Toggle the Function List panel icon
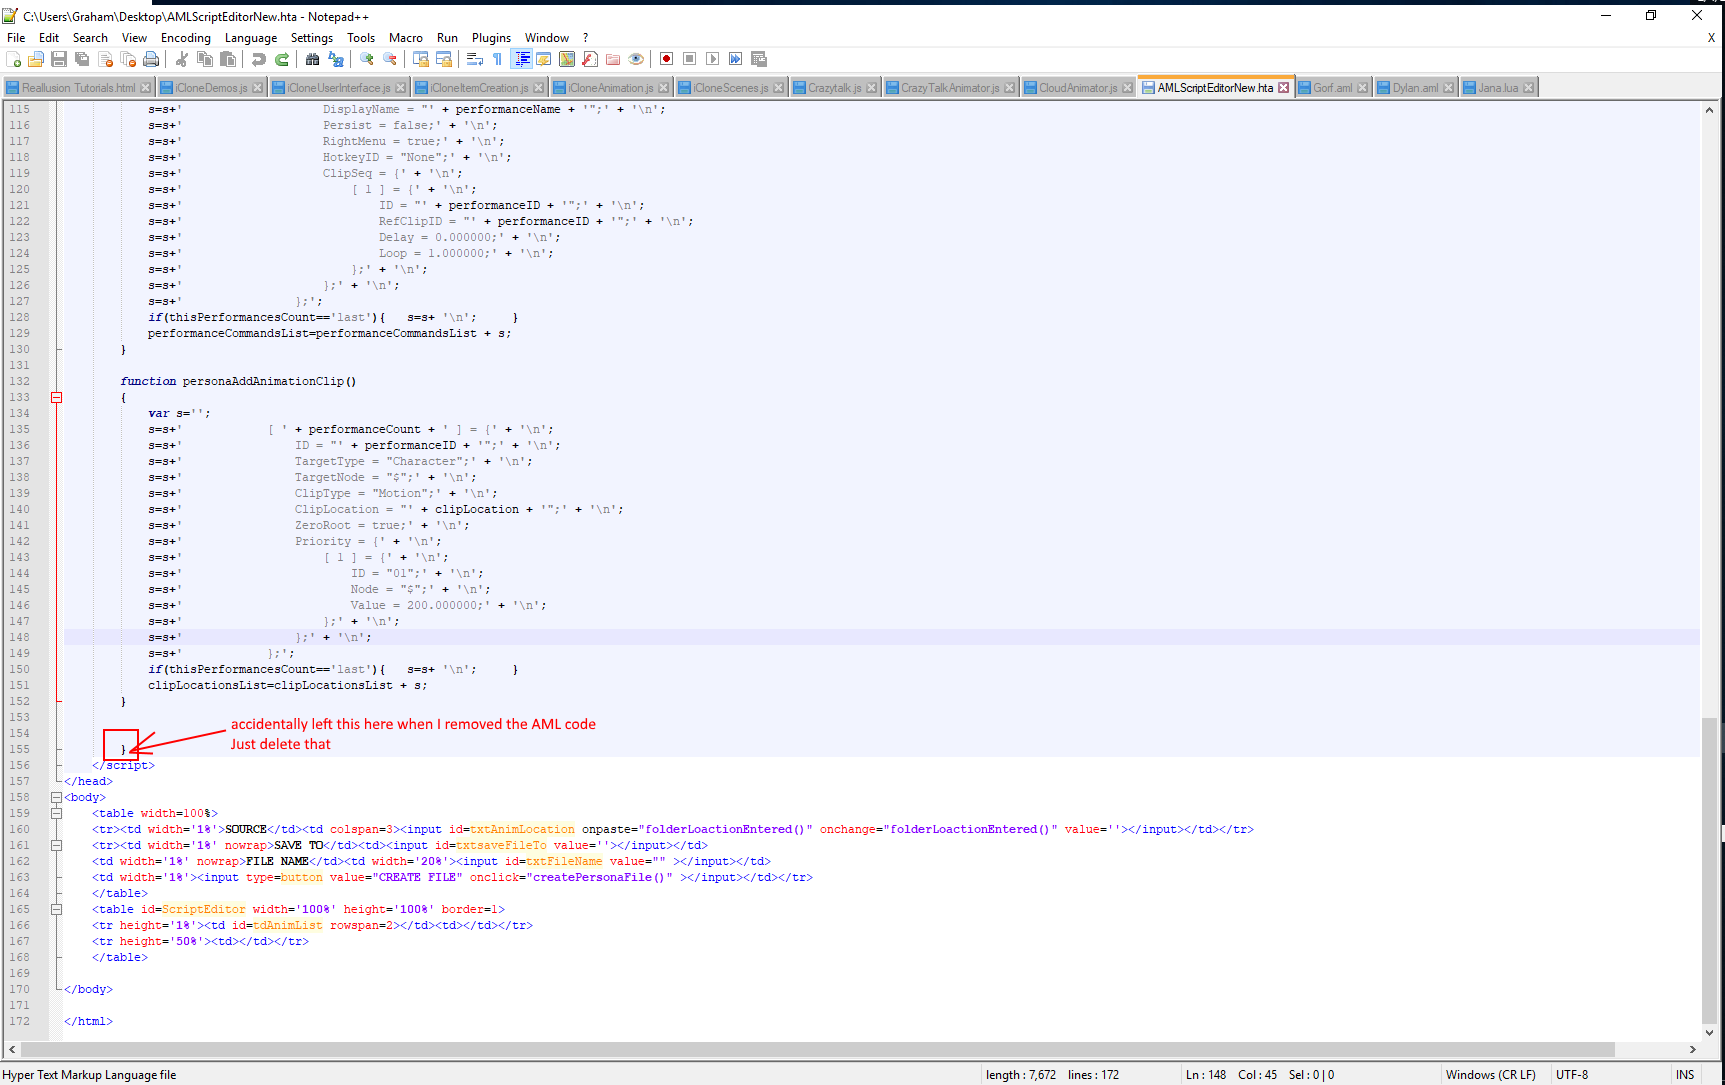Viewport: 1725px width, 1085px height. [x=590, y=60]
